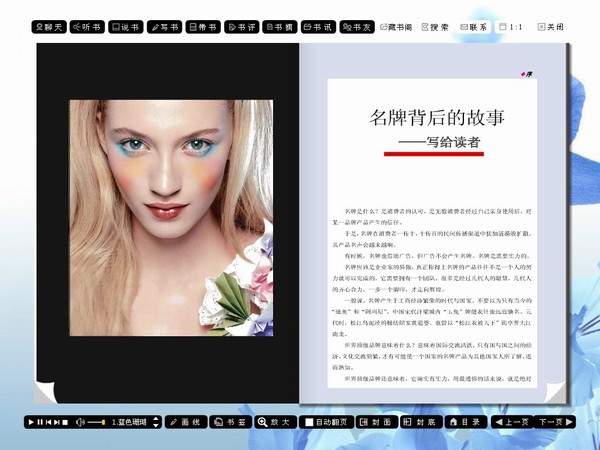
Task: Click the curled corner of right page
Action: point(555,392)
